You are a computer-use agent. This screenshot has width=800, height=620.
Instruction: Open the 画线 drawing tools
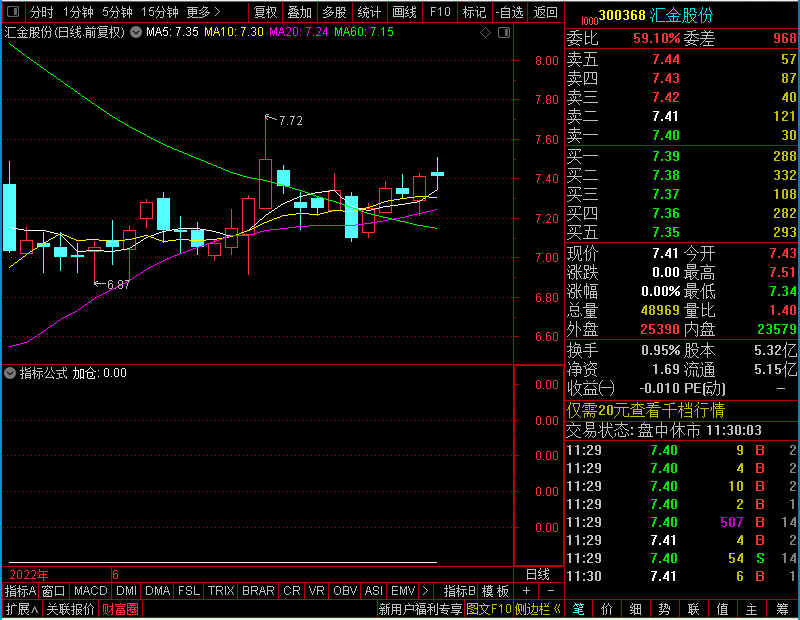pos(404,12)
